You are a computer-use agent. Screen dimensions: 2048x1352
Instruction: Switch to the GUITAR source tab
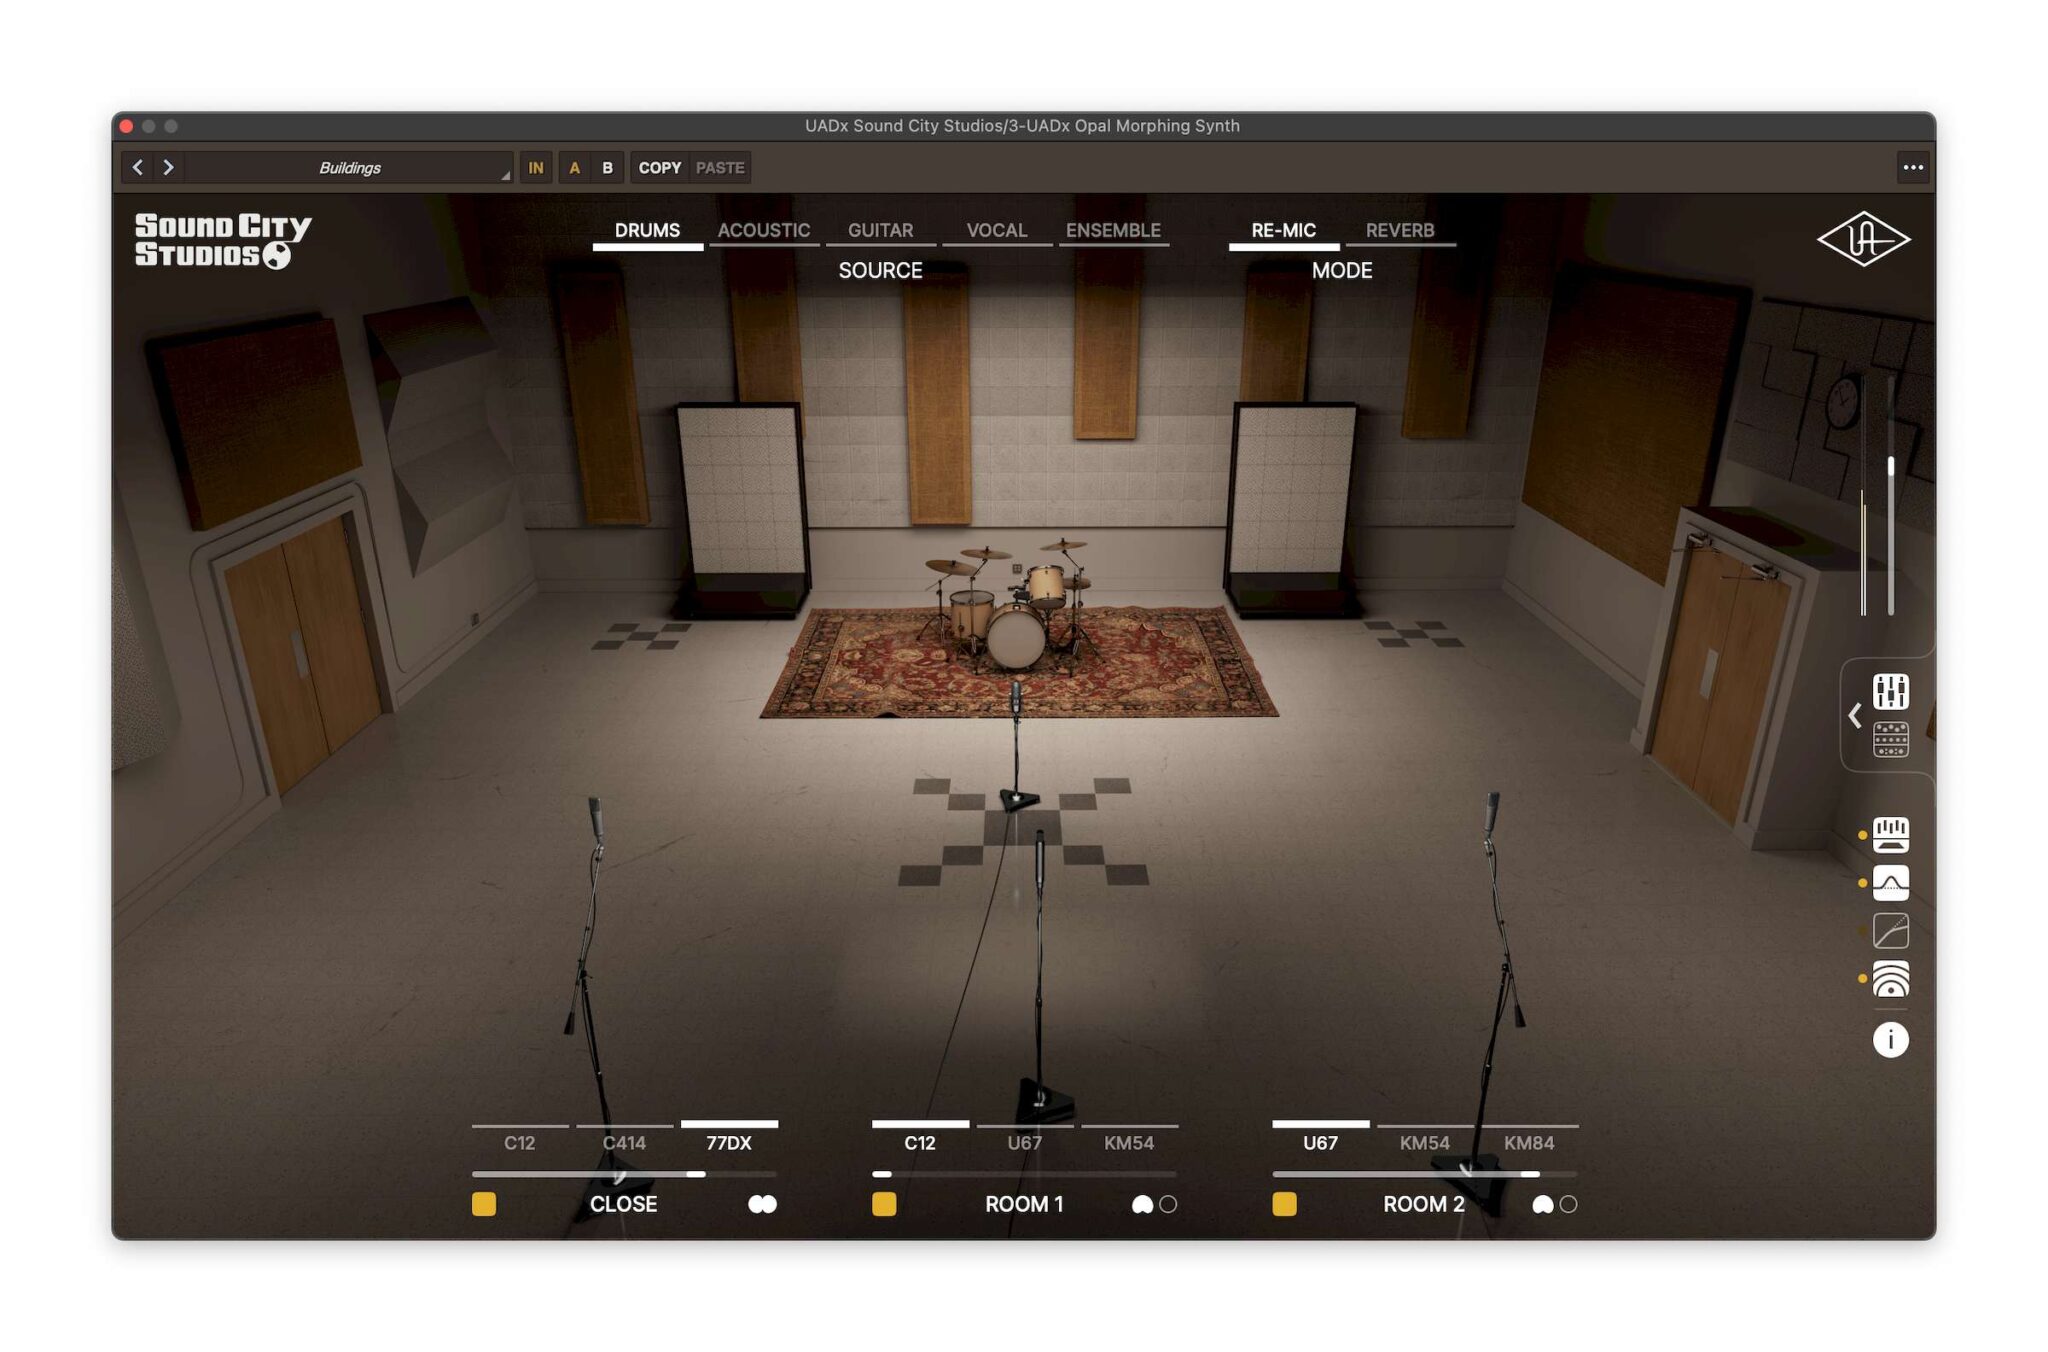coord(879,229)
